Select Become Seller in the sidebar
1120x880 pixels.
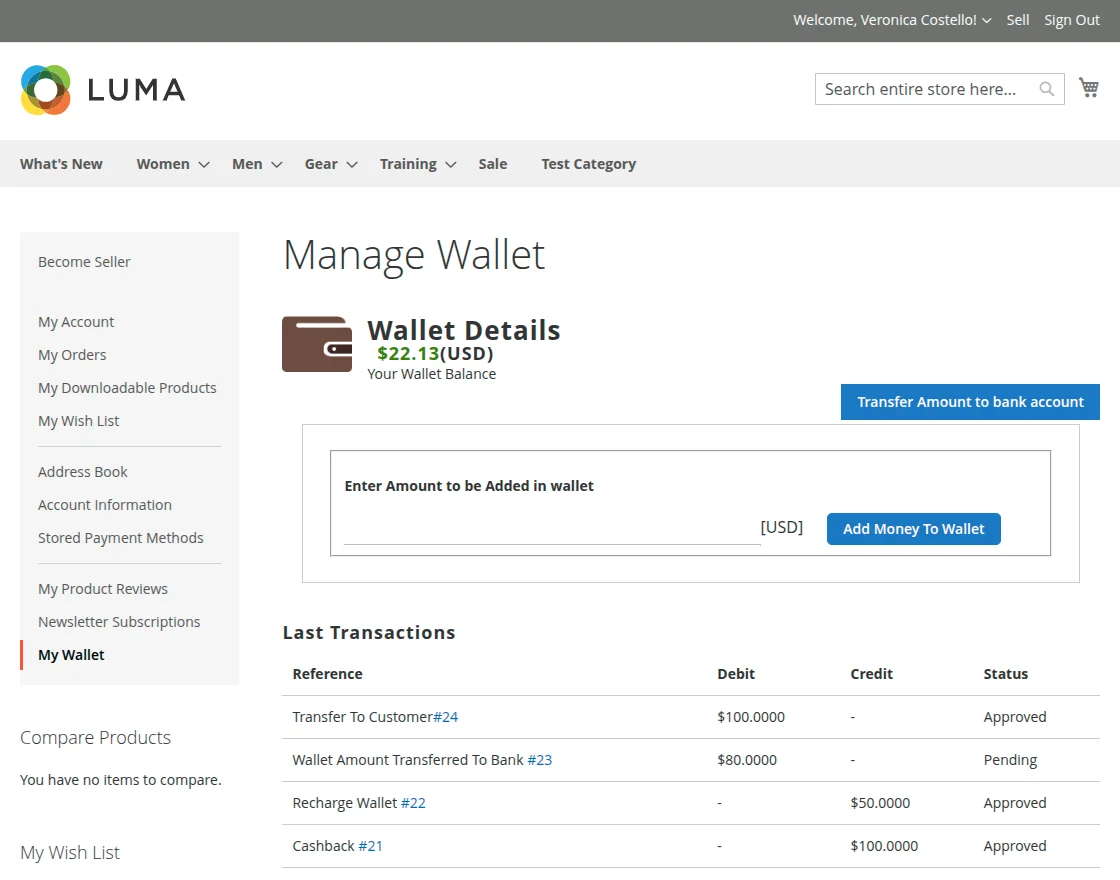click(x=84, y=262)
